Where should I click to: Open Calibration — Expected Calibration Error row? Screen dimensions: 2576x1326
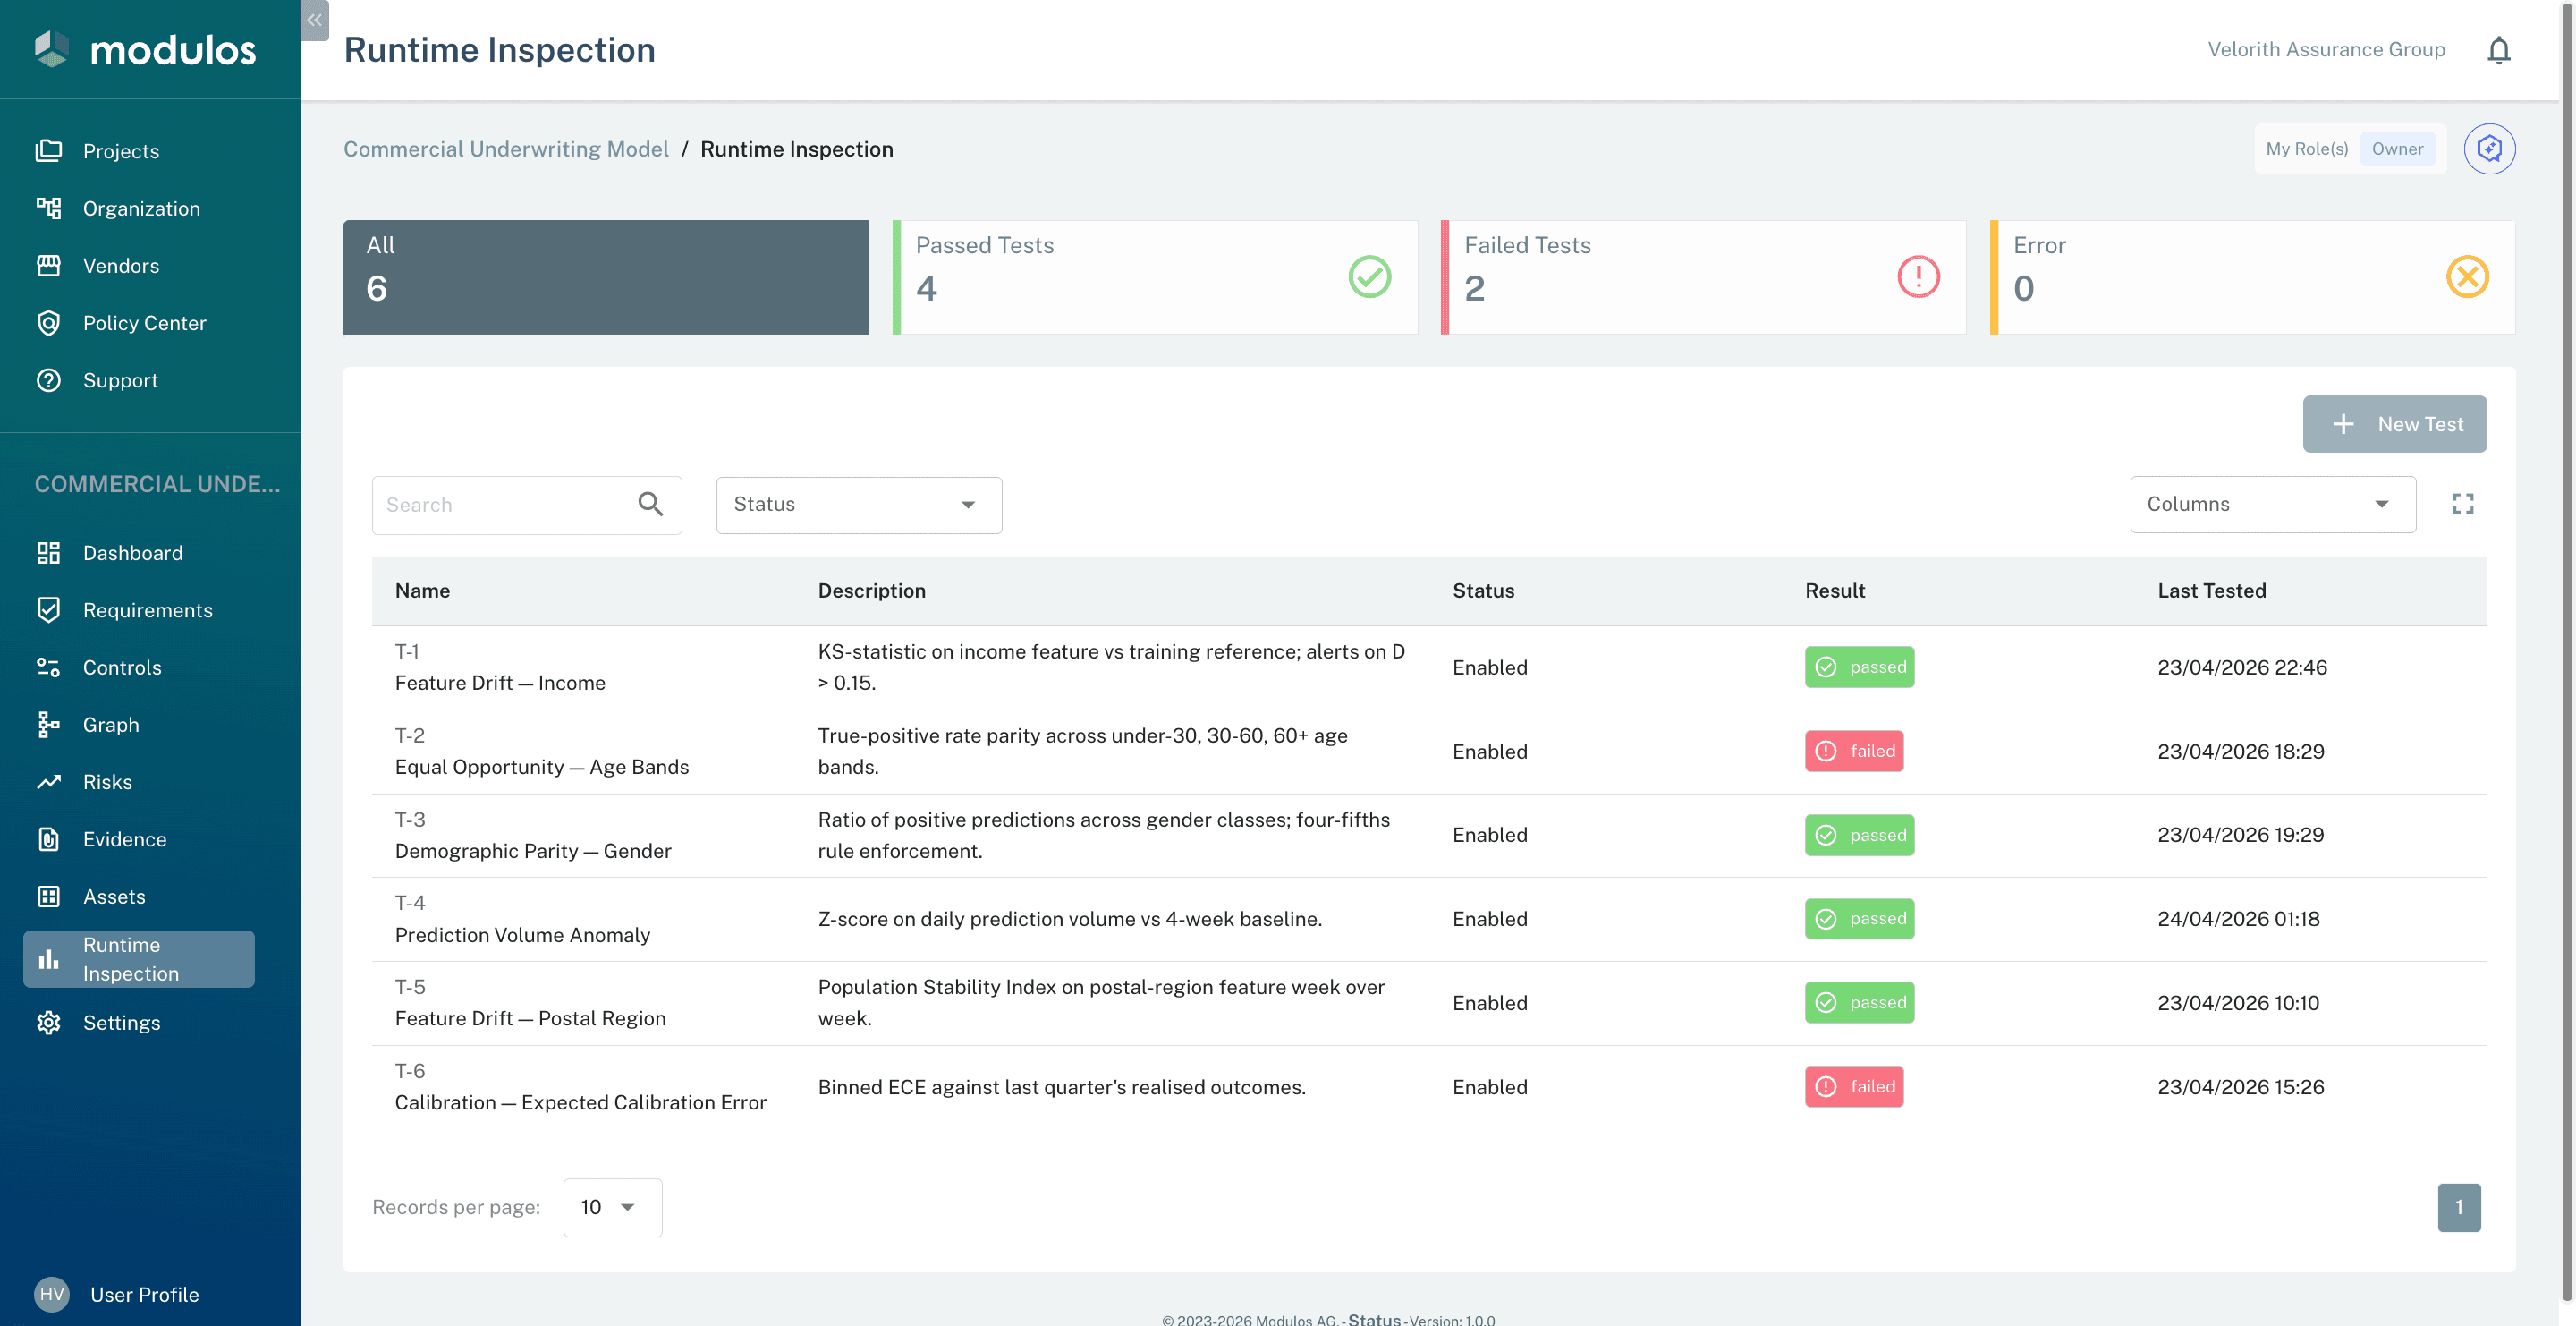1429,1087
